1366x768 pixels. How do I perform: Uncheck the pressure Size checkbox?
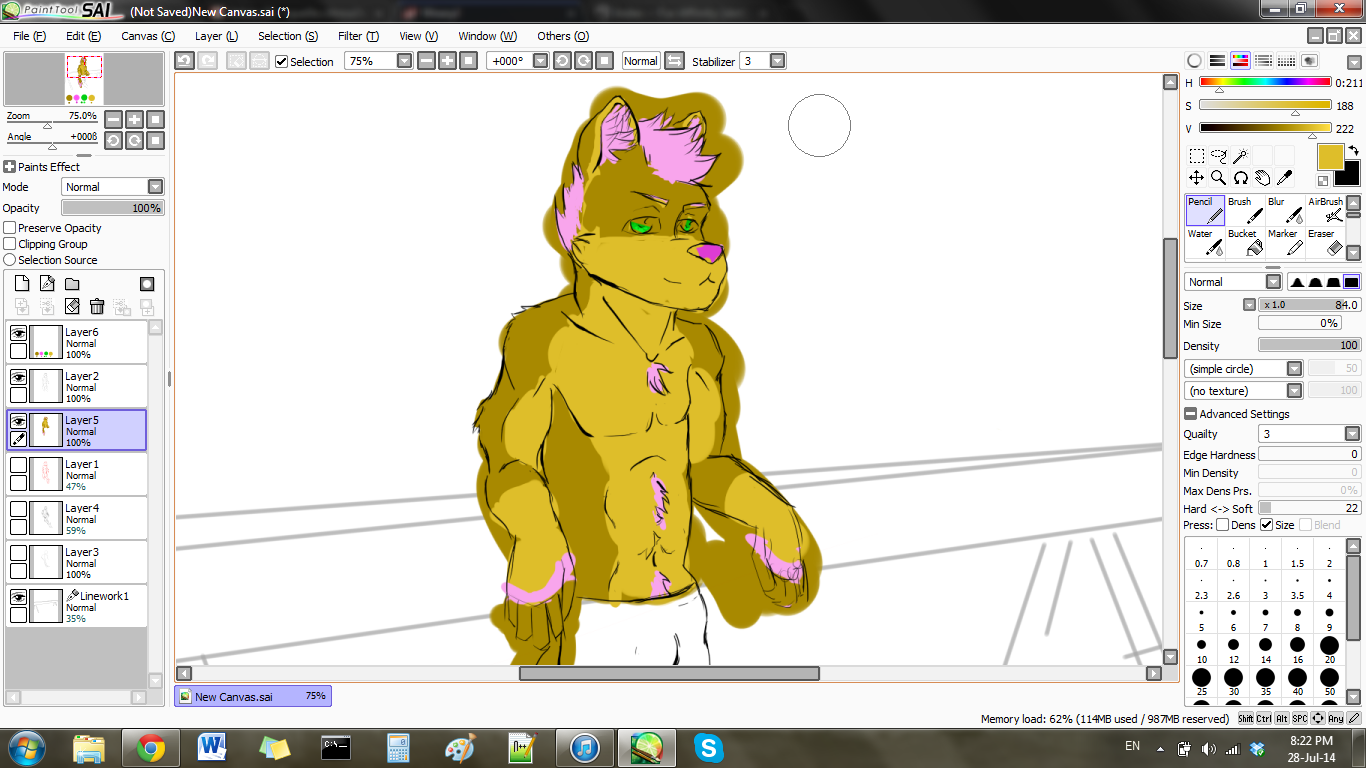(1266, 525)
